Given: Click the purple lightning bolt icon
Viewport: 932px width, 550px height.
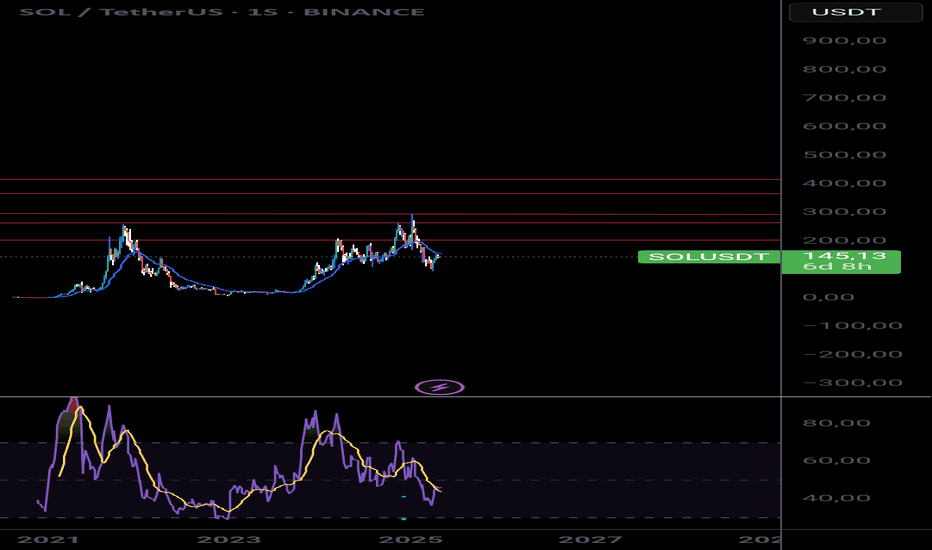Looking at the screenshot, I should coord(440,388).
